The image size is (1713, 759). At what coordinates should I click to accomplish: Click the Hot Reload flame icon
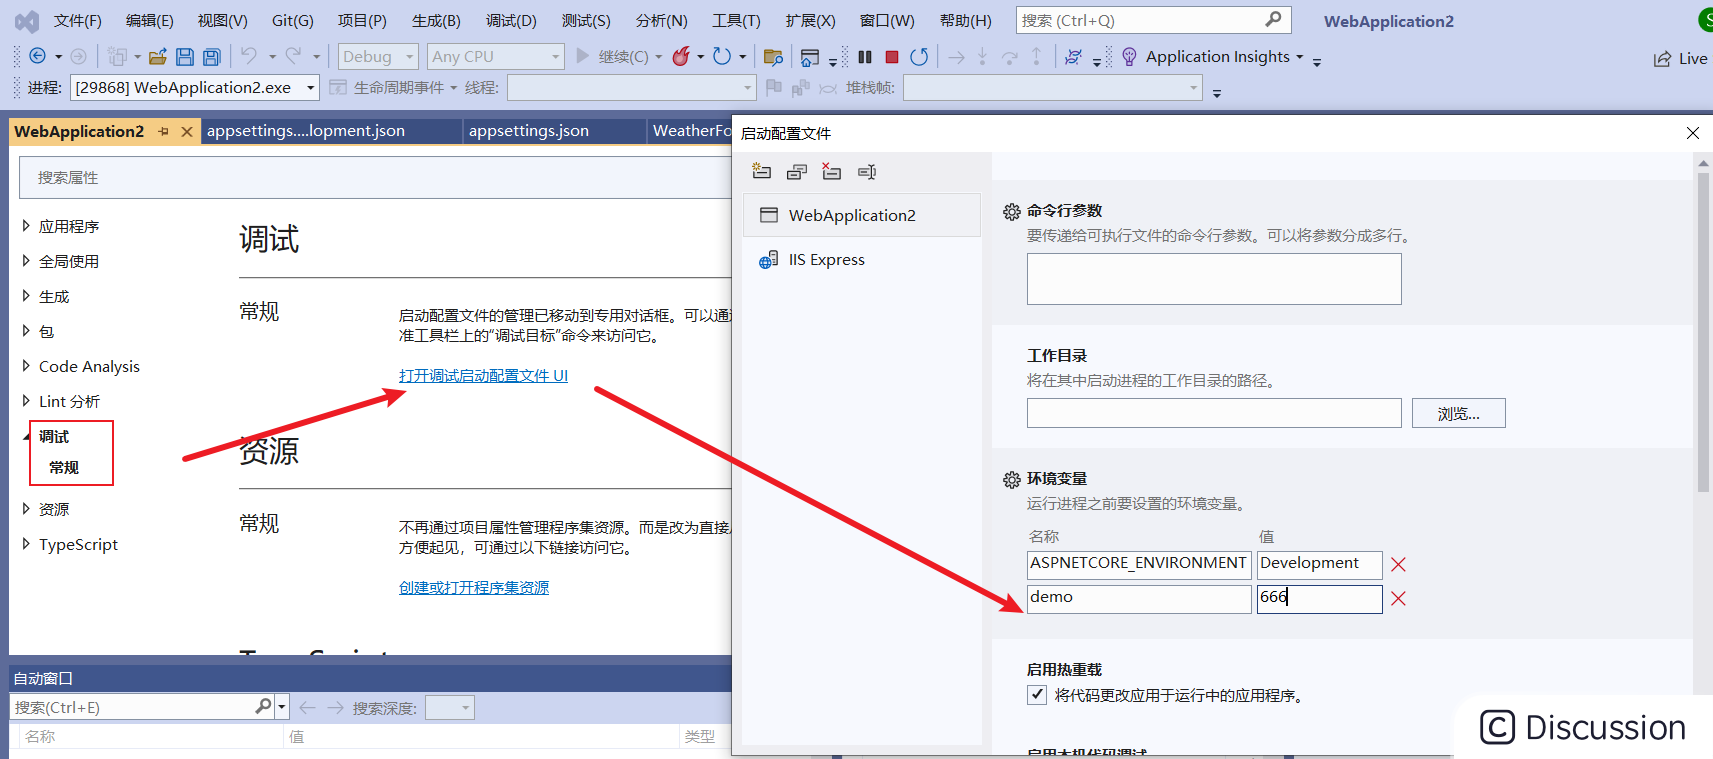coord(681,56)
